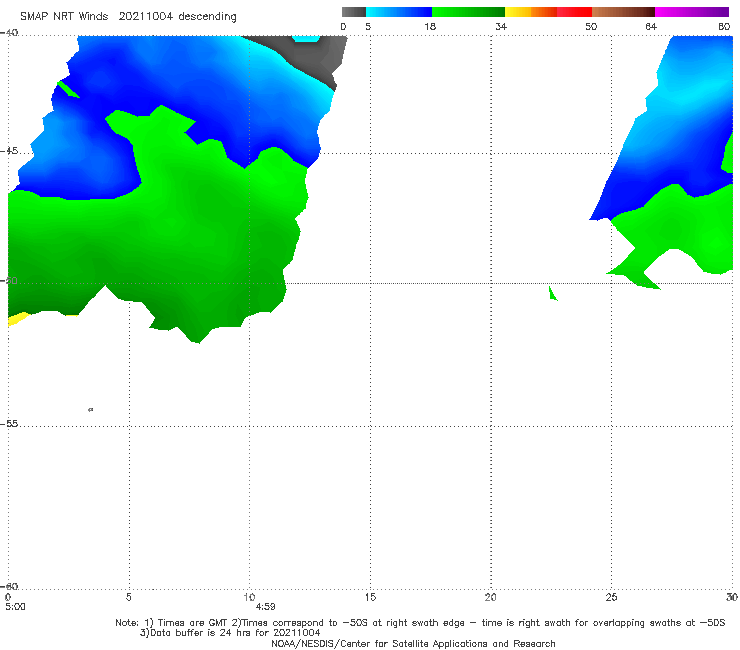Screen dimensions: 740x650
Task: Click the colorbar label '64'
Action: click(x=651, y=26)
